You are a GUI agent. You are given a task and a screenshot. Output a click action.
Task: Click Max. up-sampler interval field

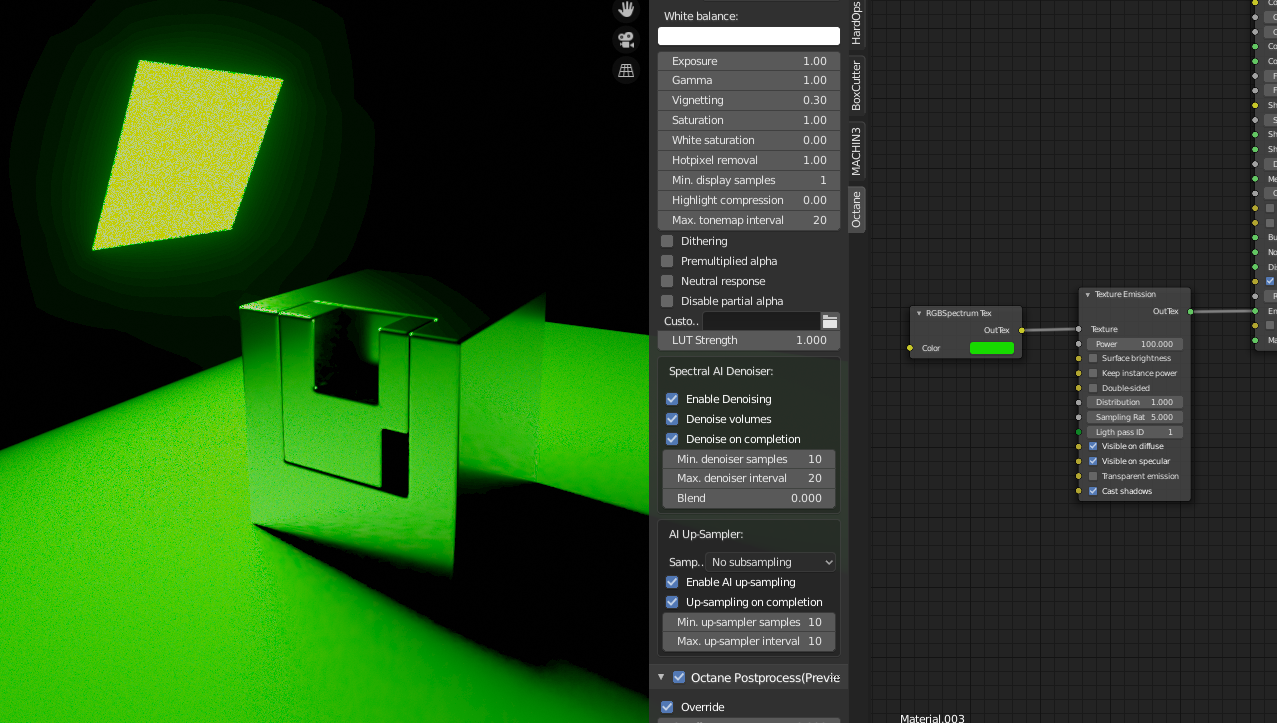[x=749, y=641]
